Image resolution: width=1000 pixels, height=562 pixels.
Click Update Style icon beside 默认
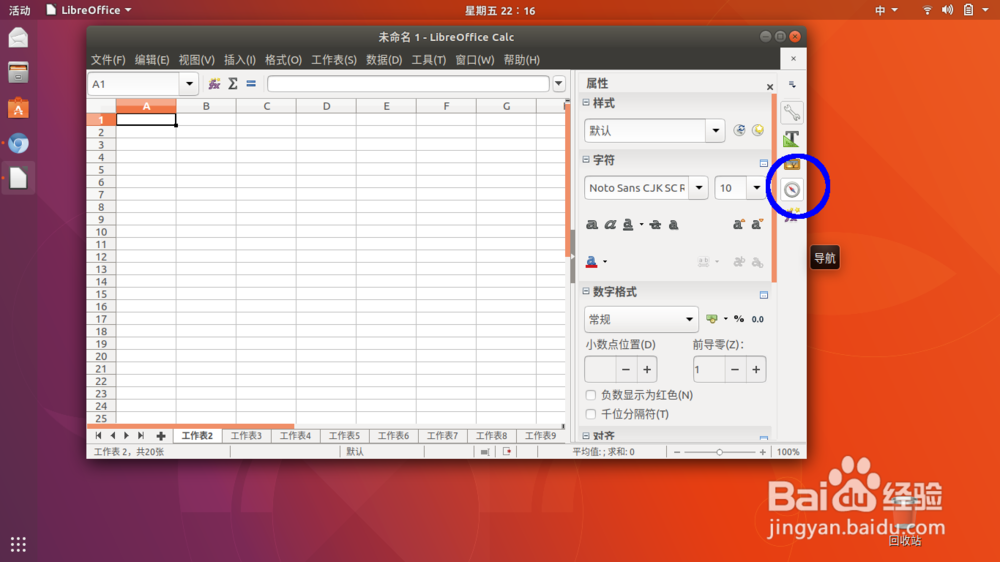coord(739,130)
